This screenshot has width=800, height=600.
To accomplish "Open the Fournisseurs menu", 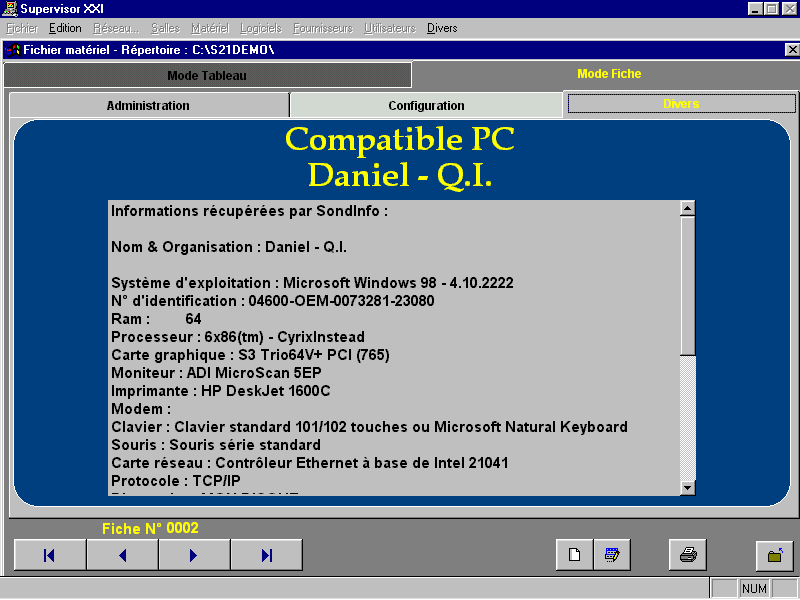I will 323,29.
